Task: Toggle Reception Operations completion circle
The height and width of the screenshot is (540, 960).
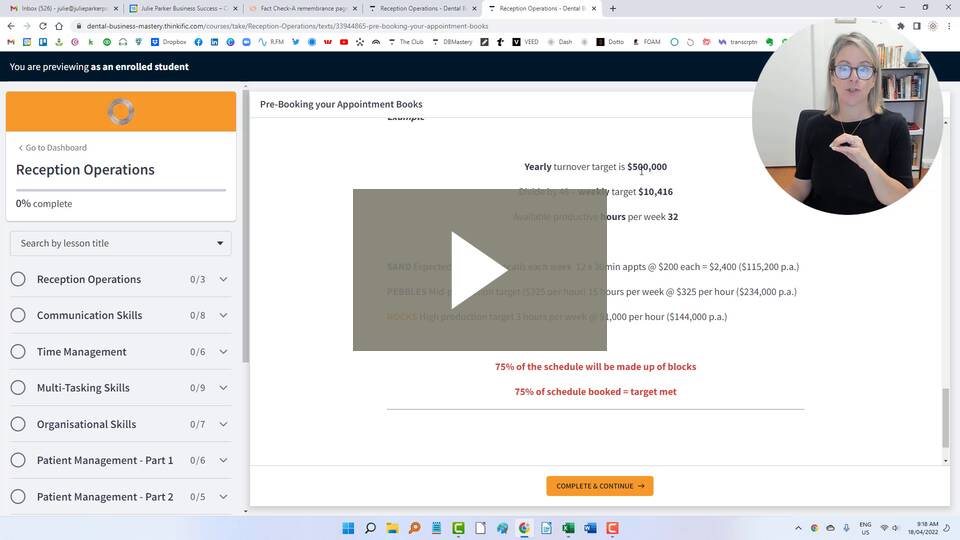Action: (x=18, y=279)
